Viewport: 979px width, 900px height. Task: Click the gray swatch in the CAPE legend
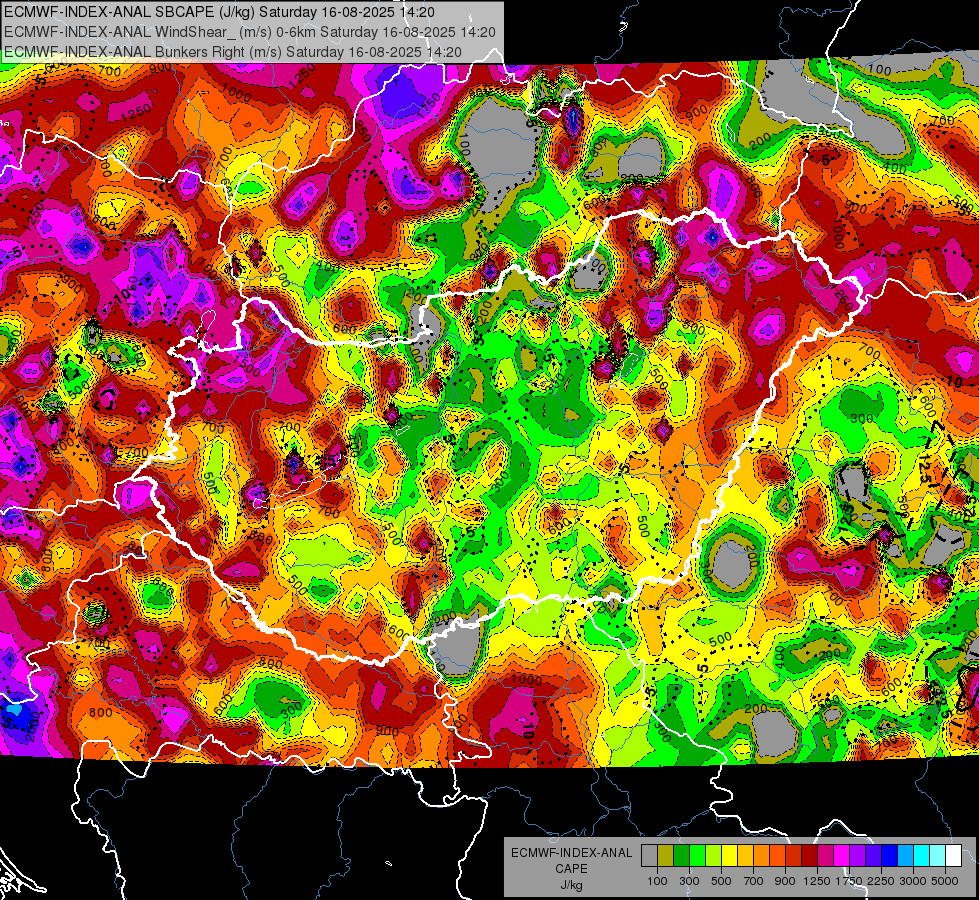649,856
